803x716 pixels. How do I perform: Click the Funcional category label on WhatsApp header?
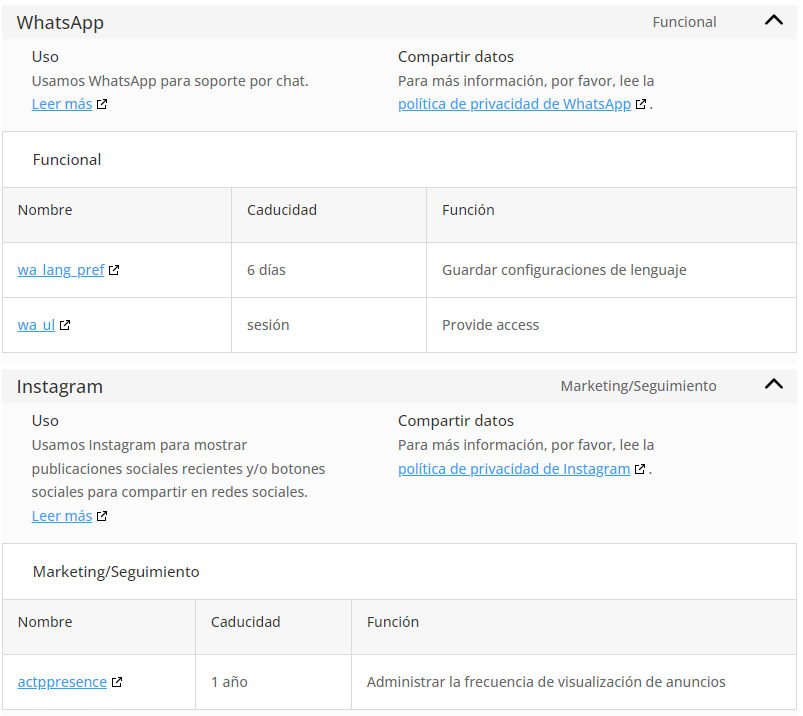(684, 22)
